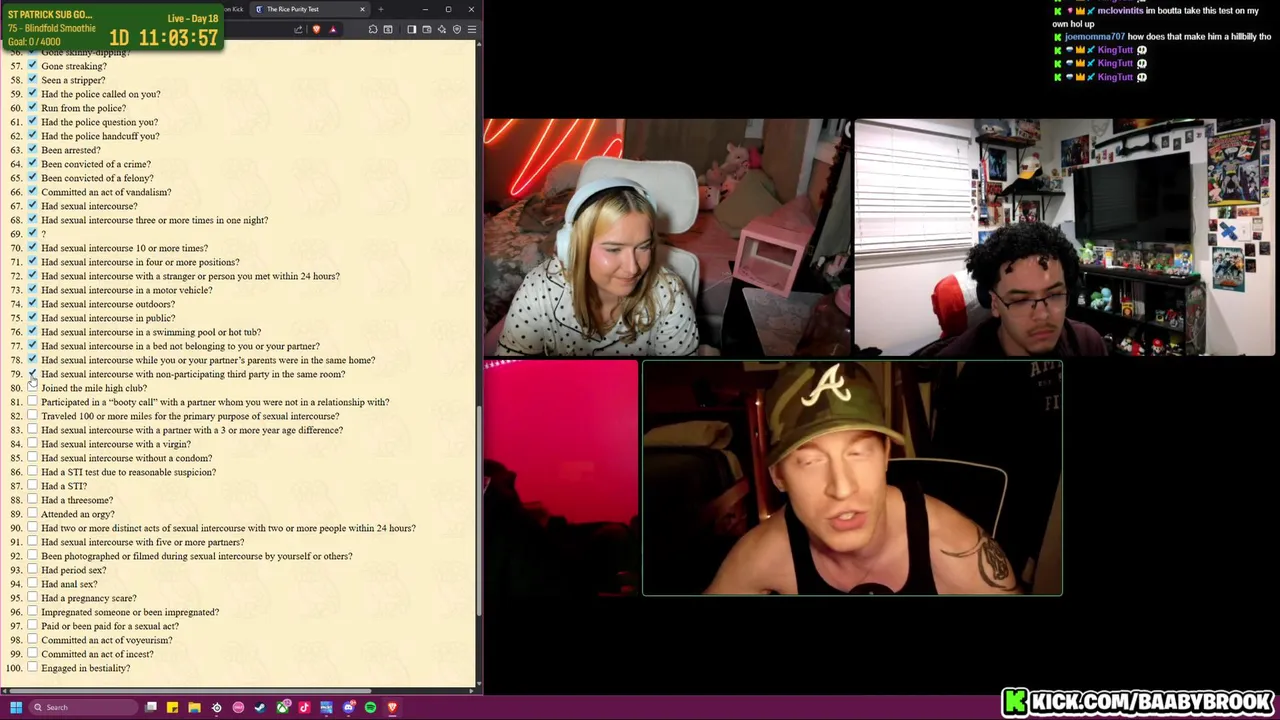Image resolution: width=1280 pixels, height=720 pixels.
Task: Check 'Committed an act of voyeurism?' checkbox
Action: [x=32, y=639]
